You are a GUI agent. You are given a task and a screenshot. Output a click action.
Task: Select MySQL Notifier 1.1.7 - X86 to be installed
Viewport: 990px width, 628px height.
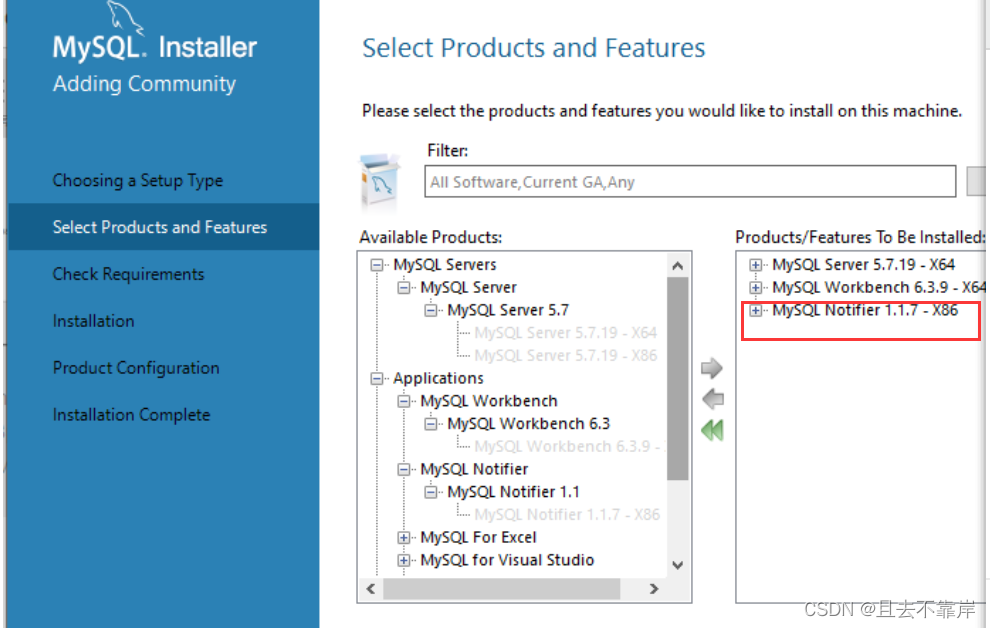864,310
